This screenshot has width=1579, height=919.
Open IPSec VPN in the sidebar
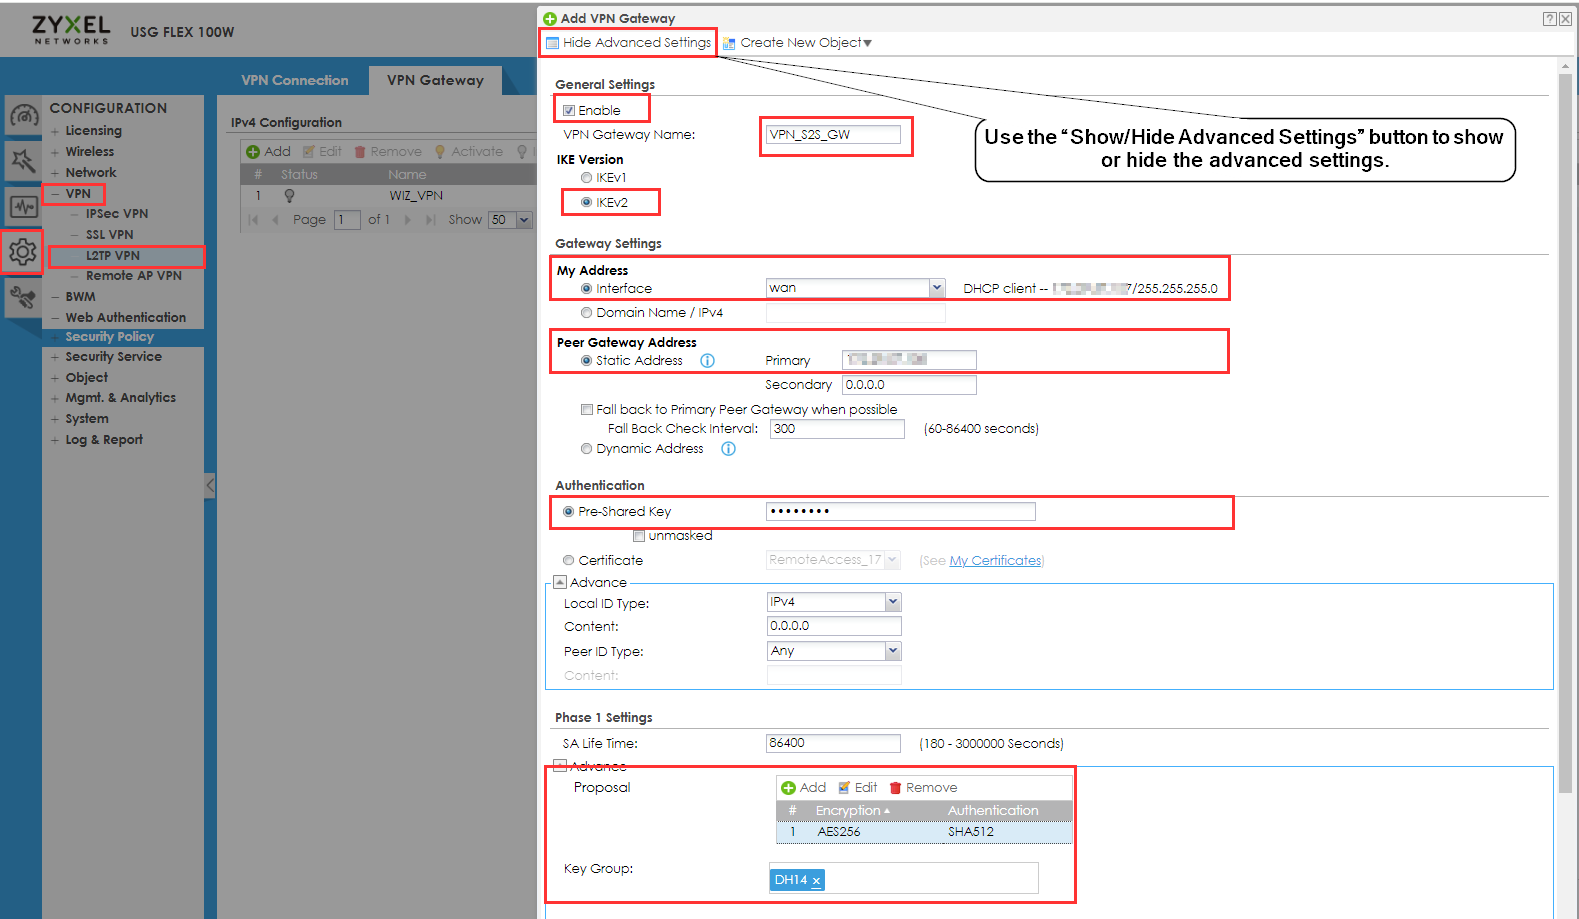116,214
